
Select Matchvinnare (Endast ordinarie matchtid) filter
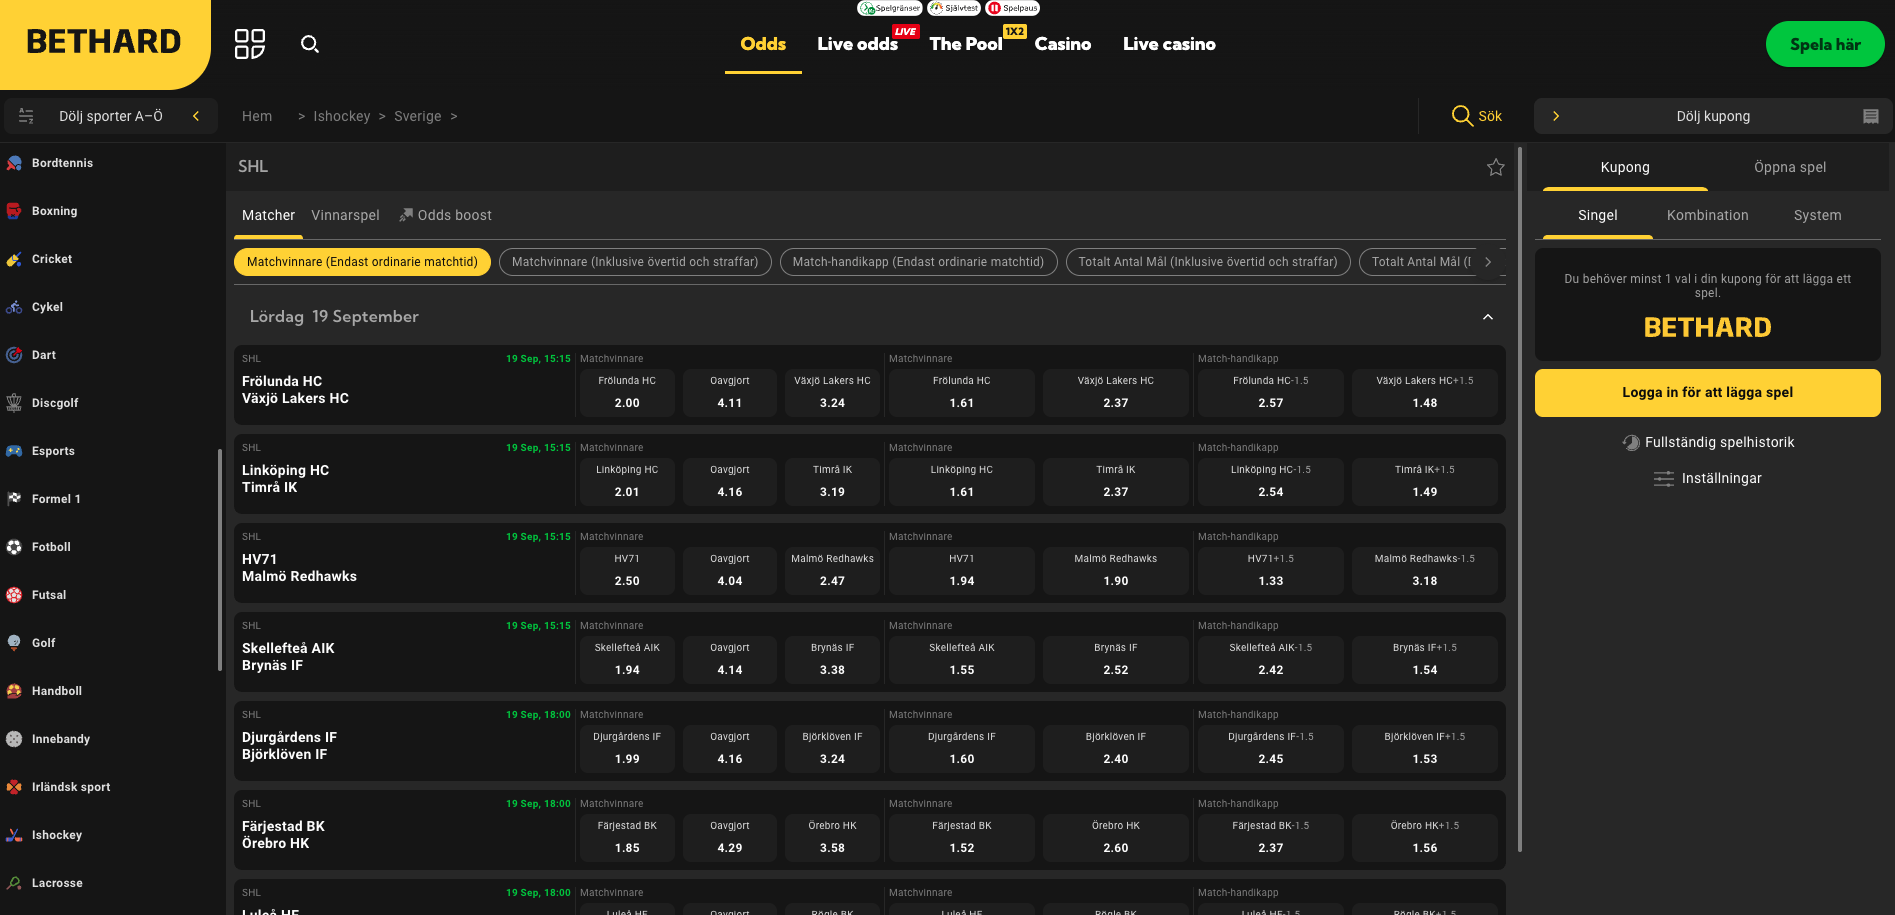362,262
